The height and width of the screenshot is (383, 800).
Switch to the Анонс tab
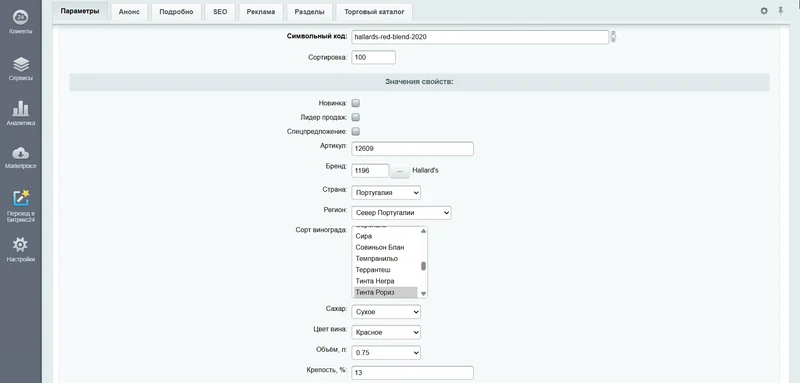pos(129,12)
